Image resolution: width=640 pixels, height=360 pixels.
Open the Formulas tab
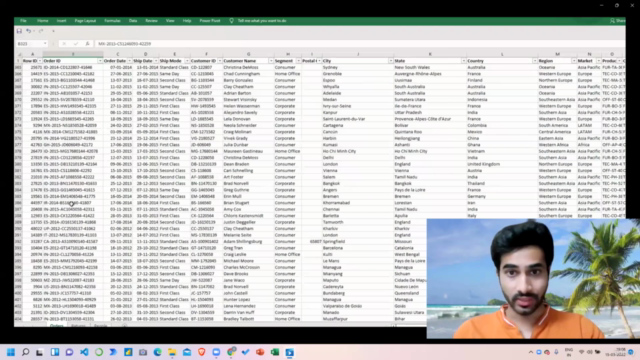point(112,20)
